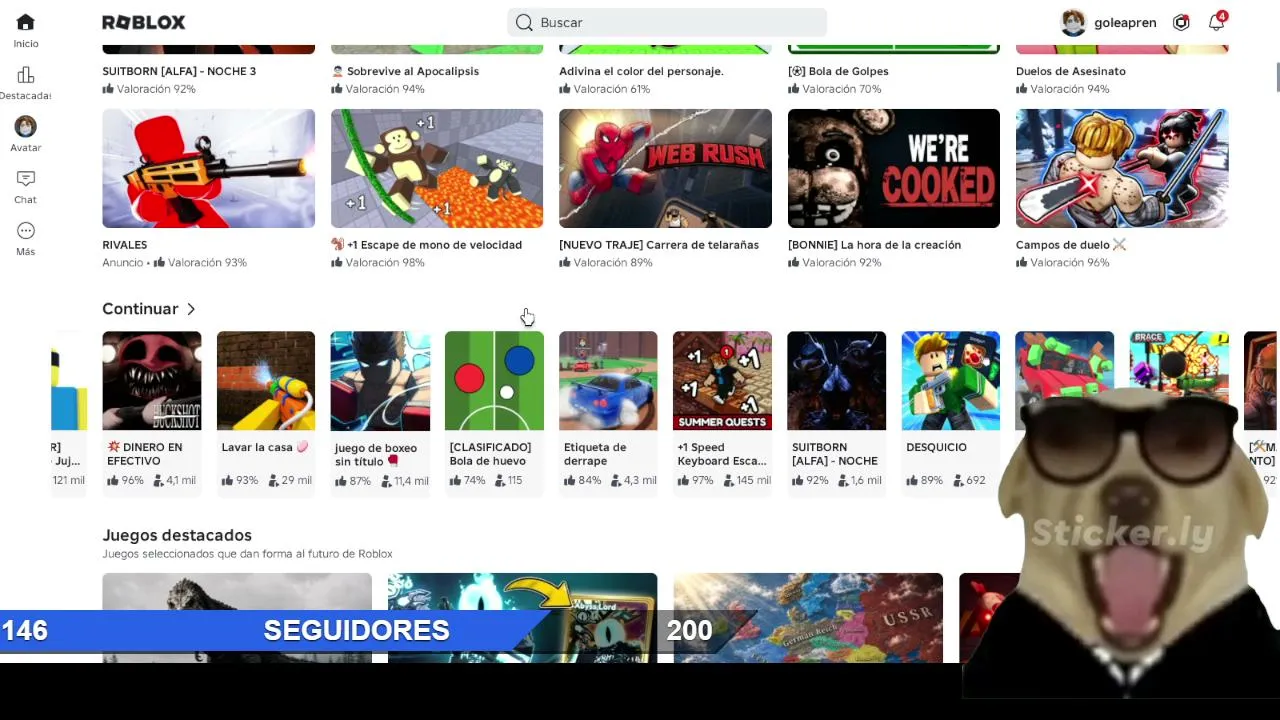Open the Campos de duelo thumbnail
The image size is (1280, 720).
1122,168
